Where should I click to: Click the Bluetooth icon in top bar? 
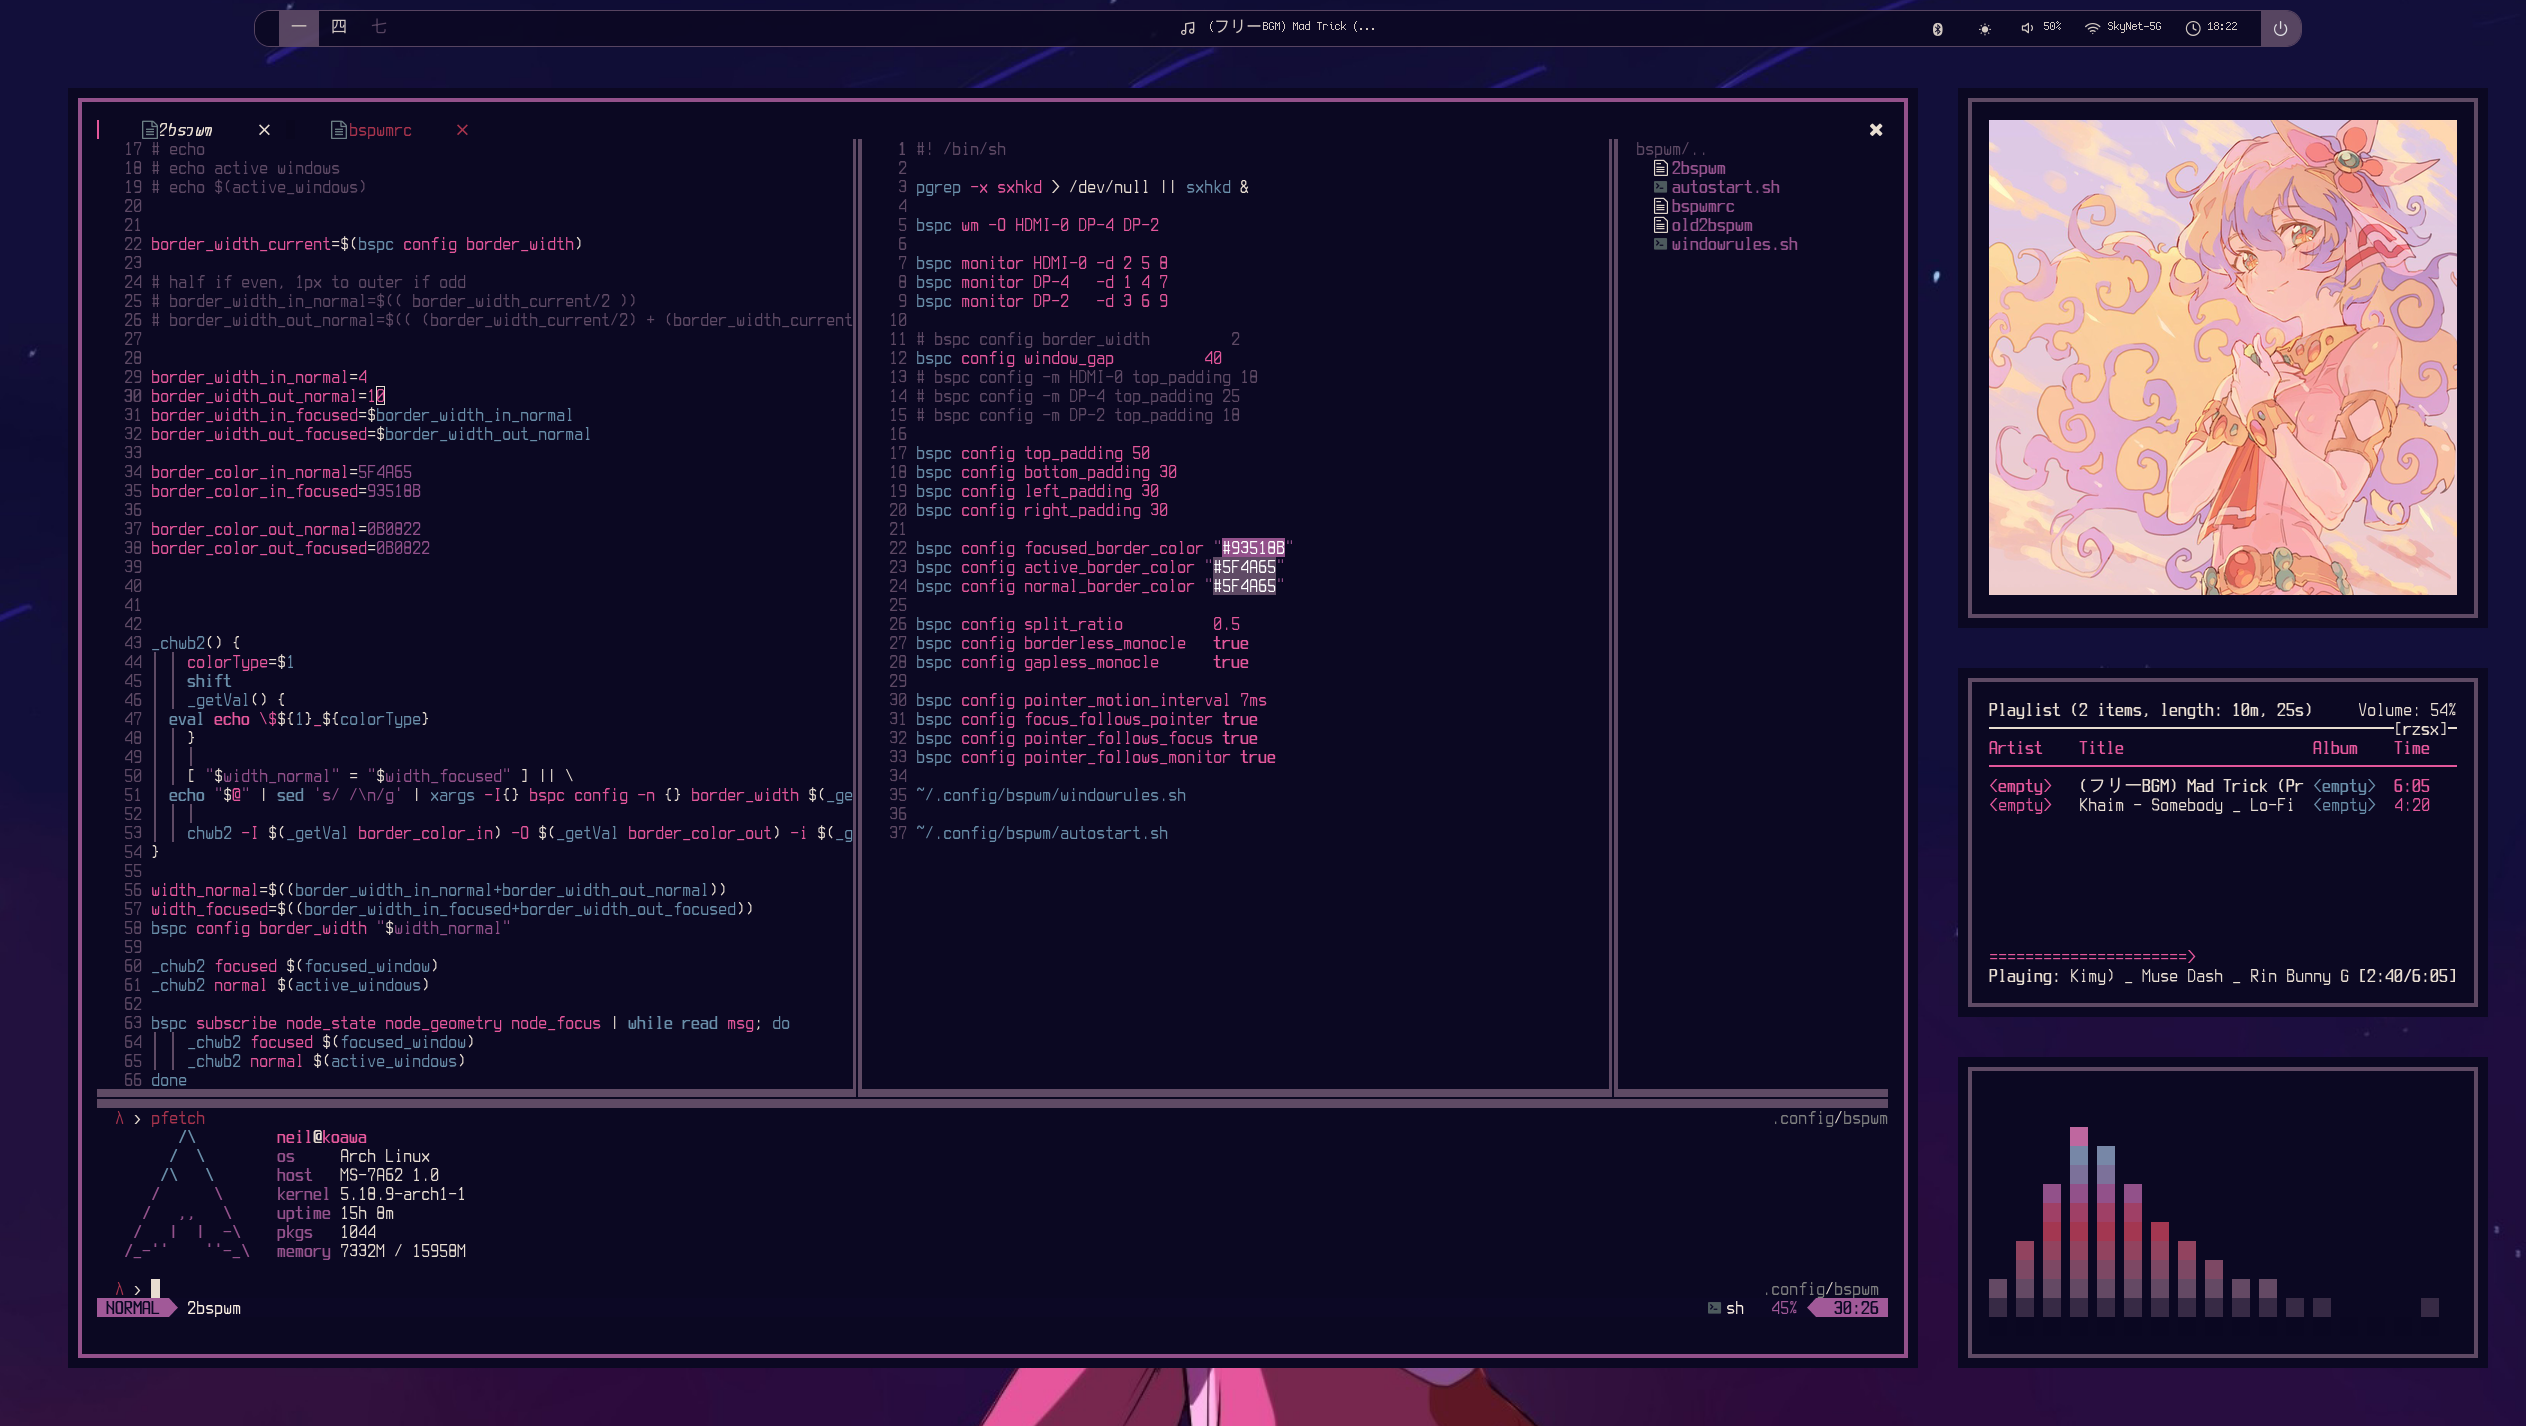click(1937, 28)
